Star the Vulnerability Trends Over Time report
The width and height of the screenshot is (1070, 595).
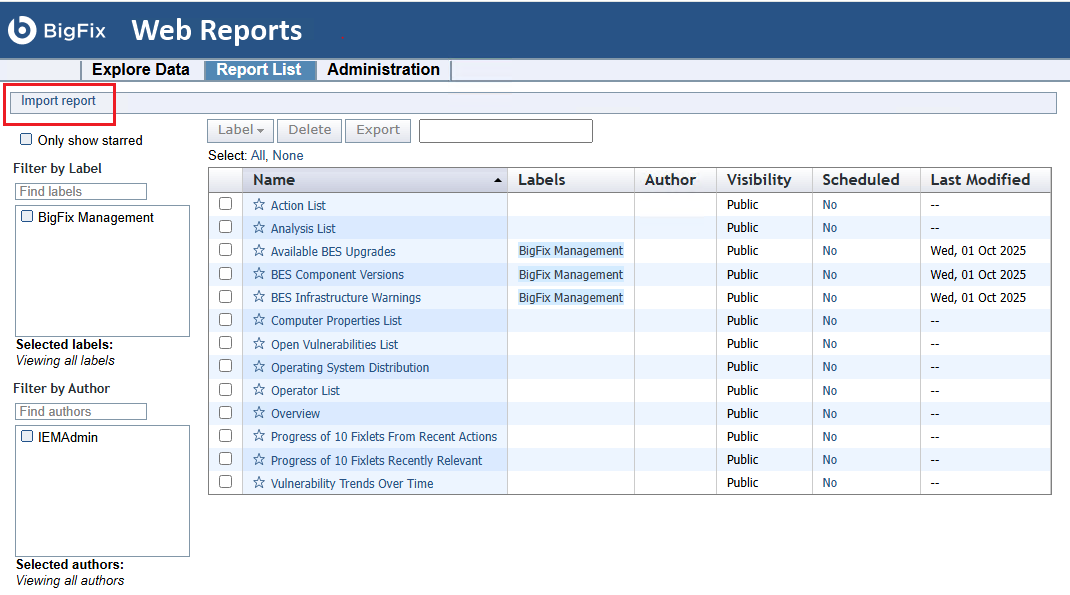tap(259, 483)
